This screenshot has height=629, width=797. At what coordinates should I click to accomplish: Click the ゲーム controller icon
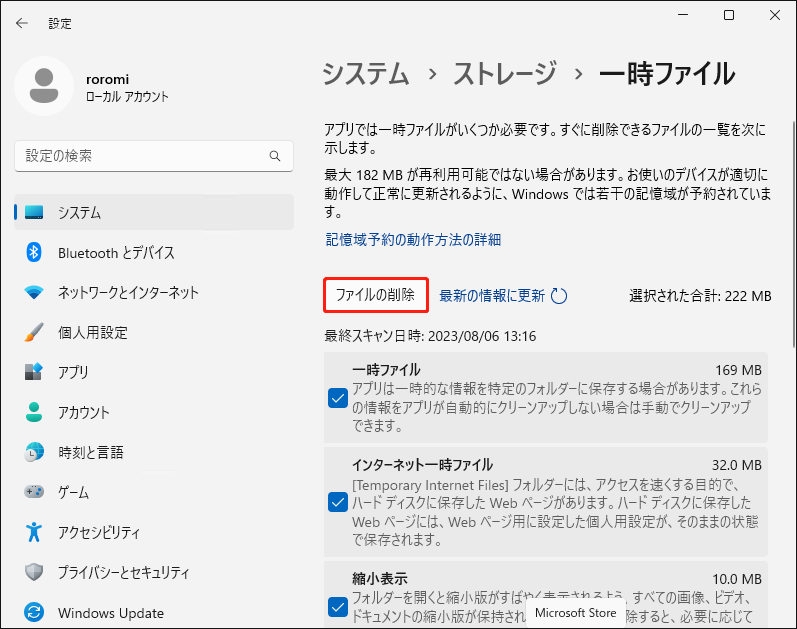click(x=34, y=492)
